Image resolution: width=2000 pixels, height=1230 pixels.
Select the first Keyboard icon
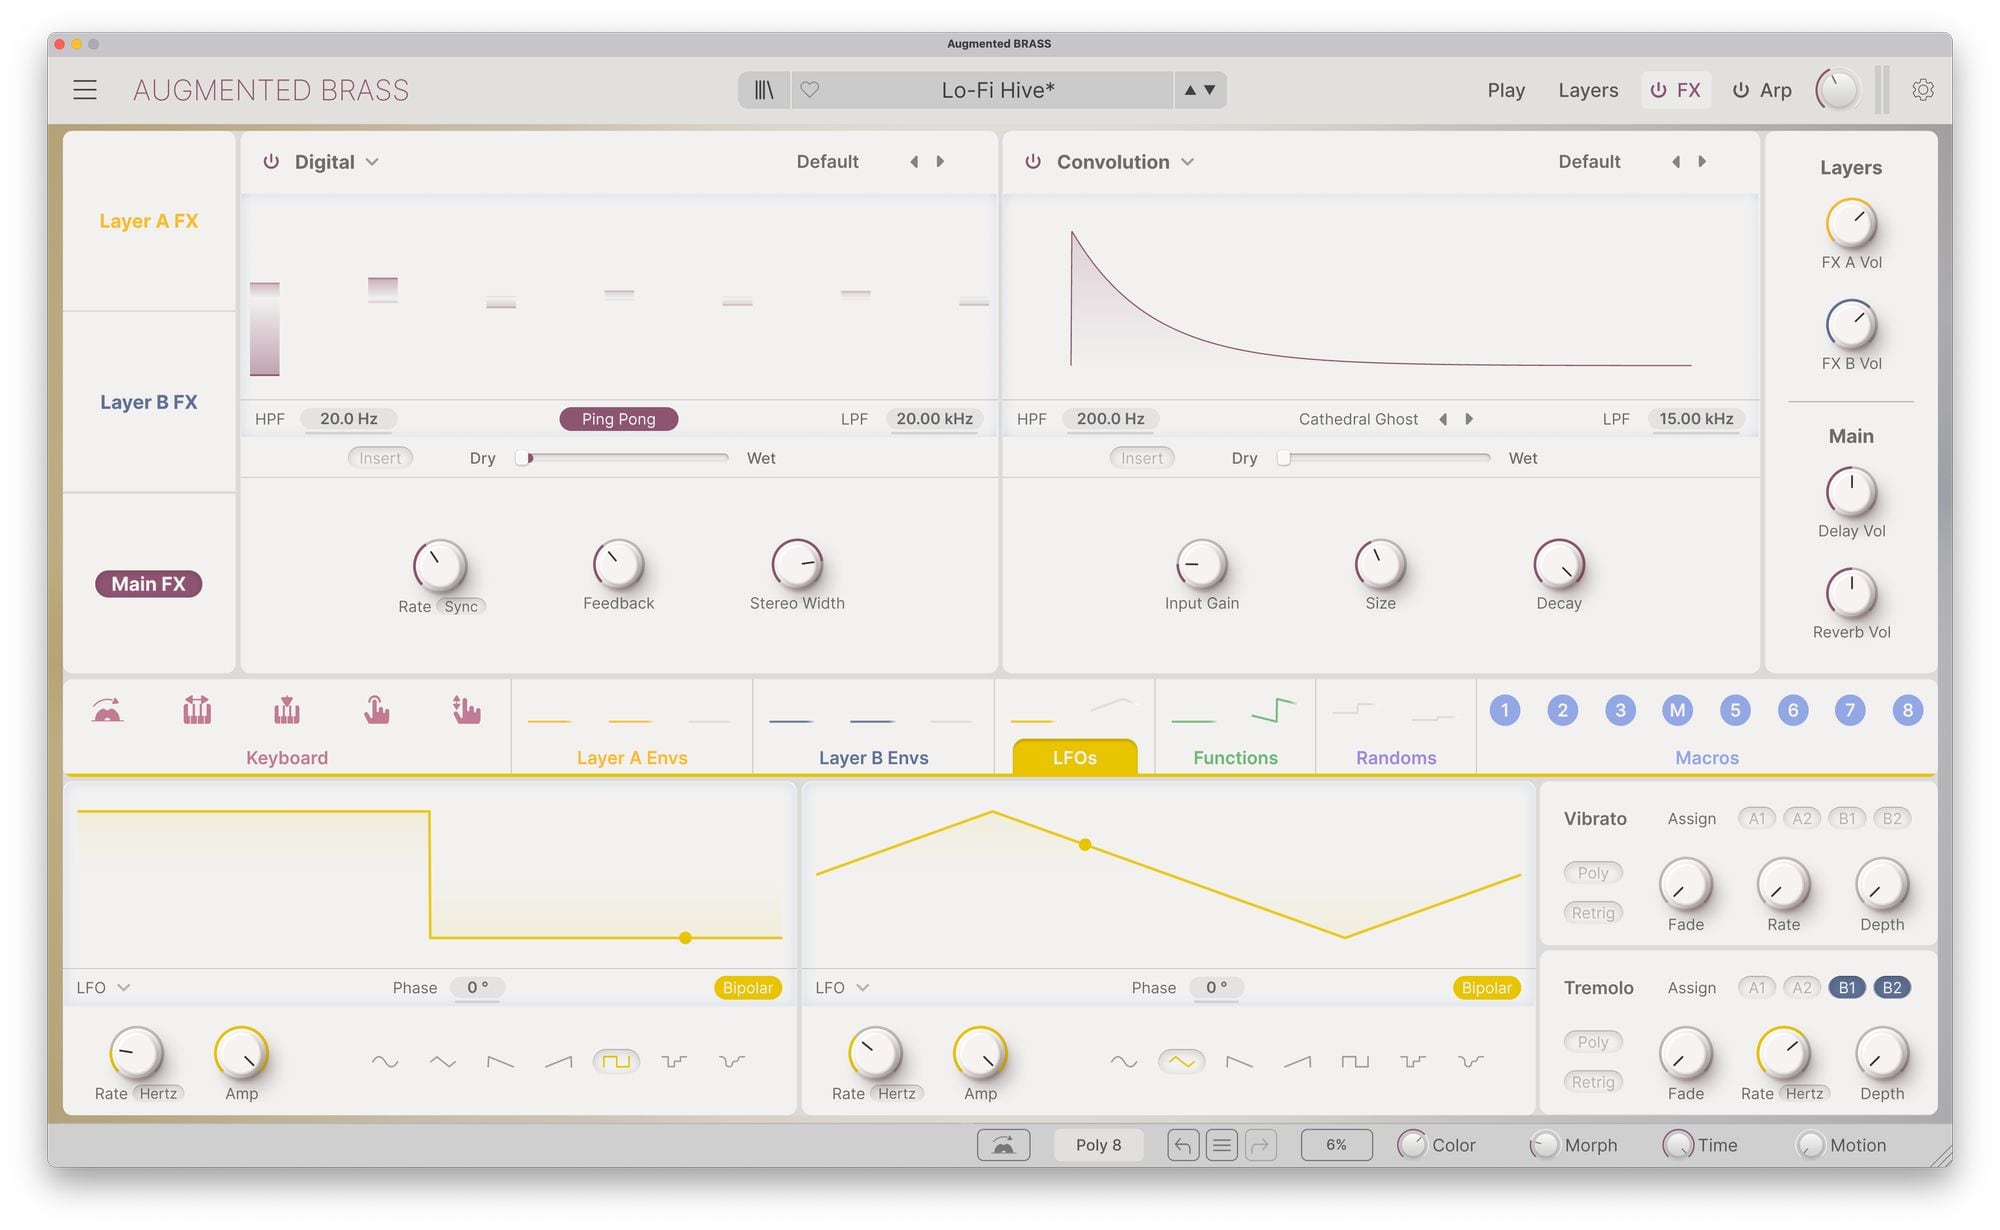[x=107, y=711]
